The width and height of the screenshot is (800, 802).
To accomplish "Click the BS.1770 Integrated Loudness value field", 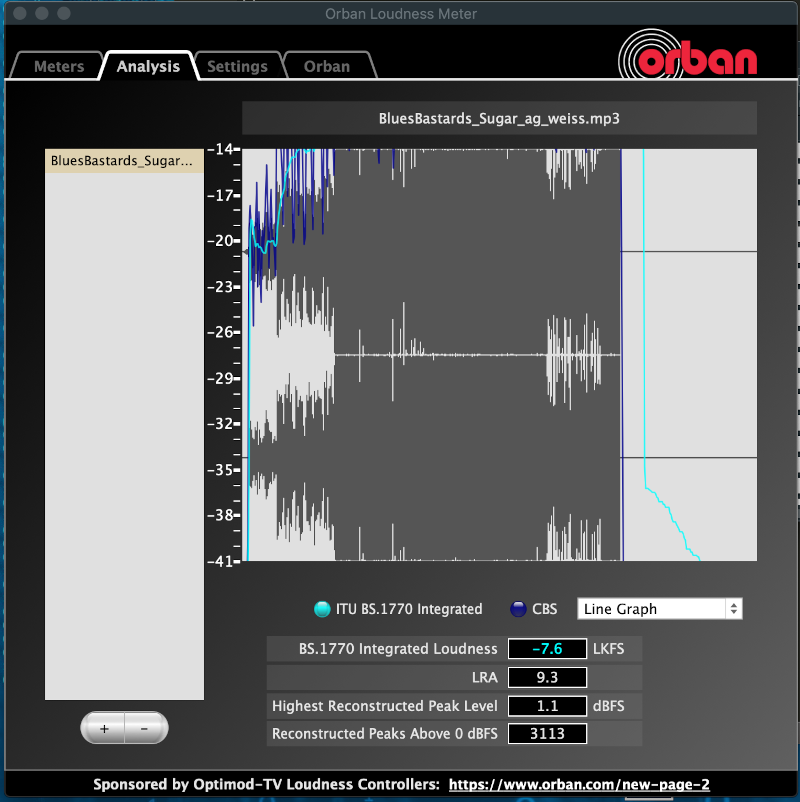I will [x=547, y=648].
